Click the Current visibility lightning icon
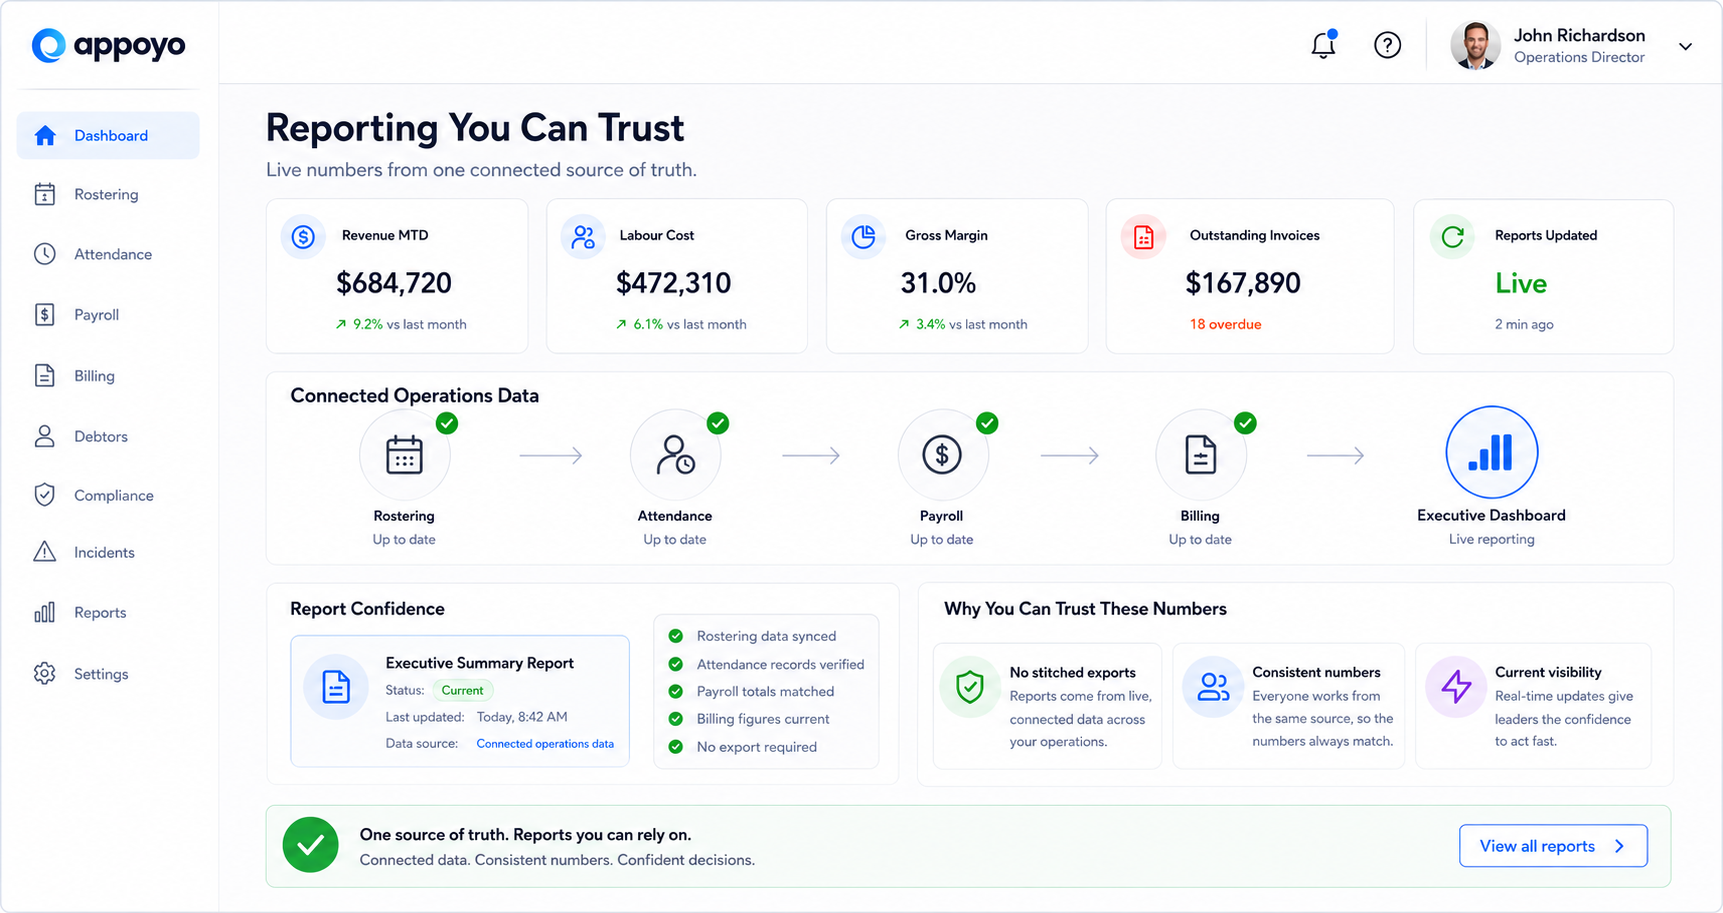1723x913 pixels. pos(1456,687)
